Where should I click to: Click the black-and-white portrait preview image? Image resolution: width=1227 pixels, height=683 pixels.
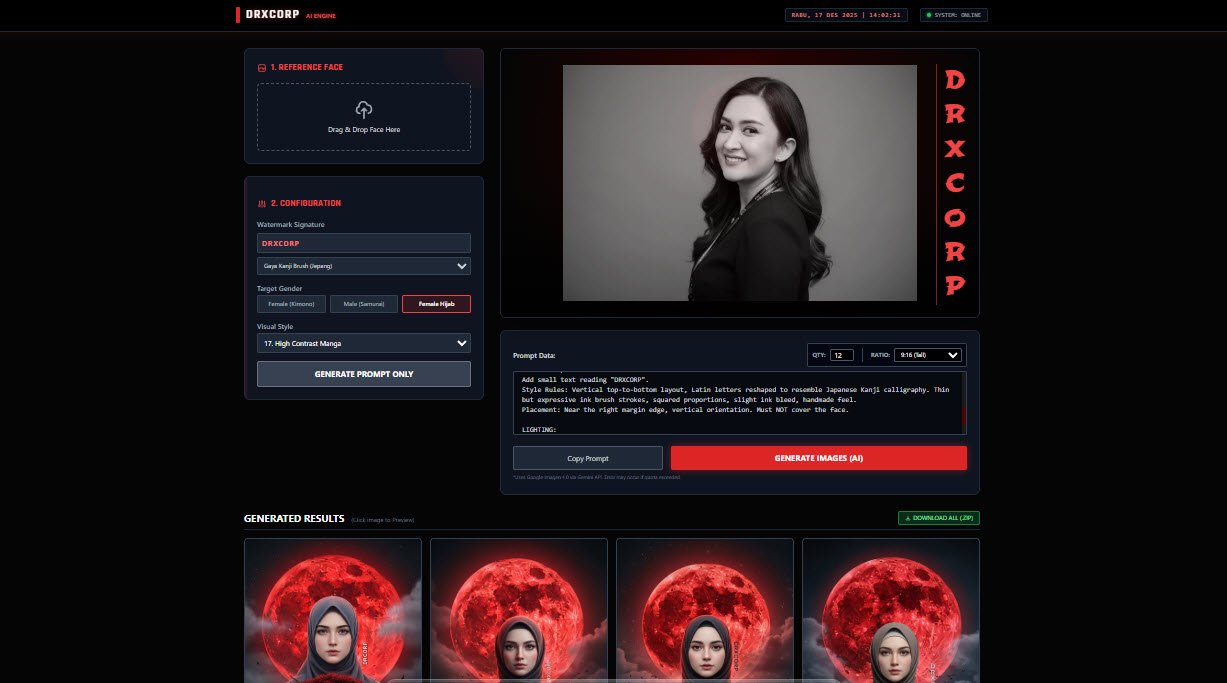click(740, 183)
